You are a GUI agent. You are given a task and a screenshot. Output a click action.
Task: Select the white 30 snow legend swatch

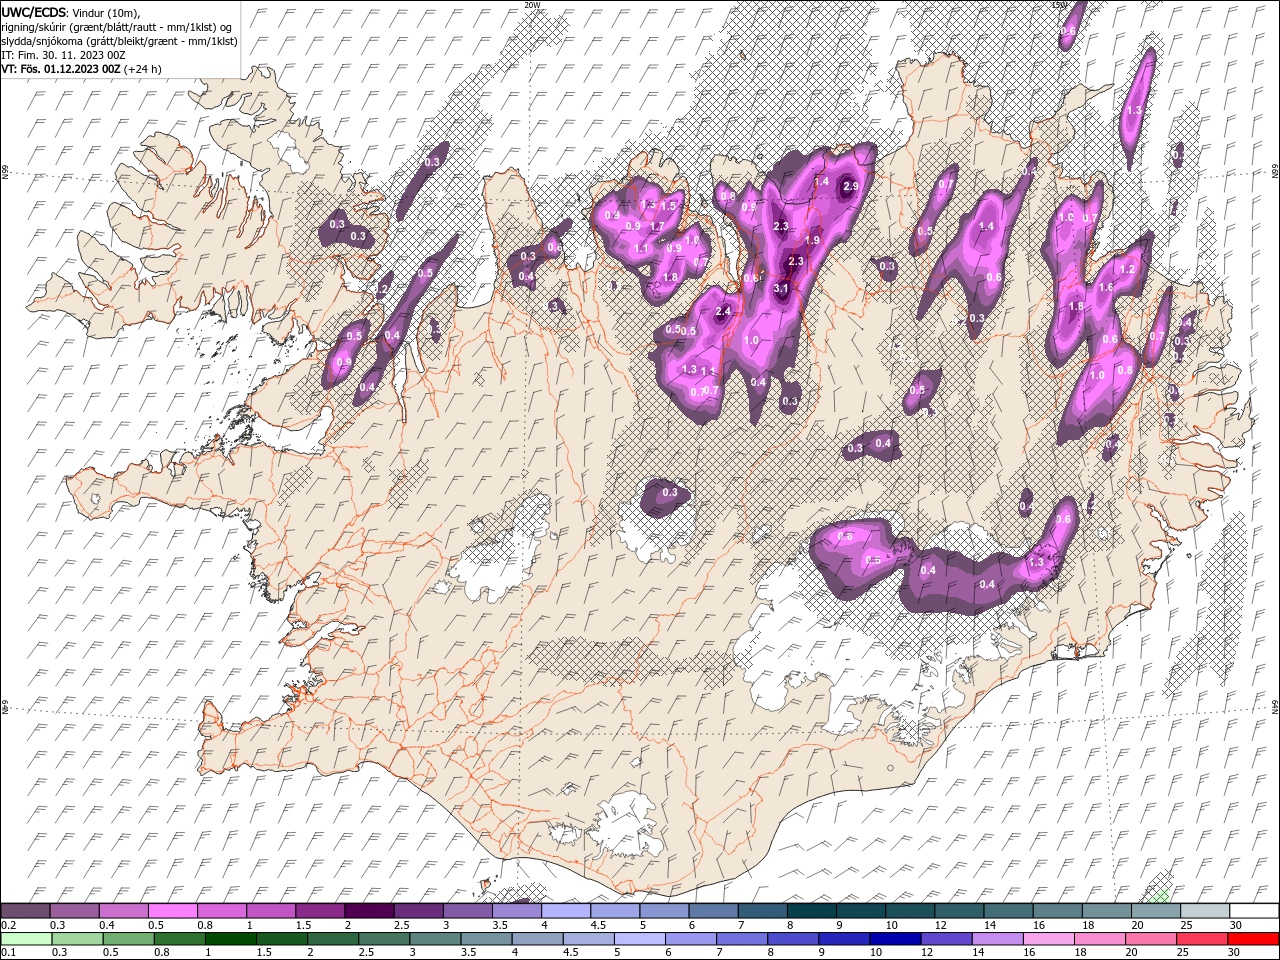click(1252, 911)
